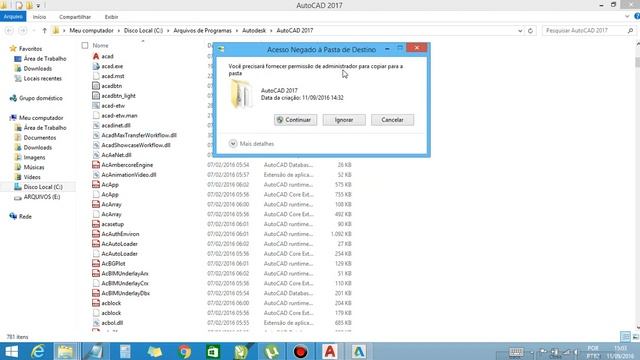Viewport: 640px width, 360px height.
Task: Select the acadinet.dll file
Action: (116, 125)
